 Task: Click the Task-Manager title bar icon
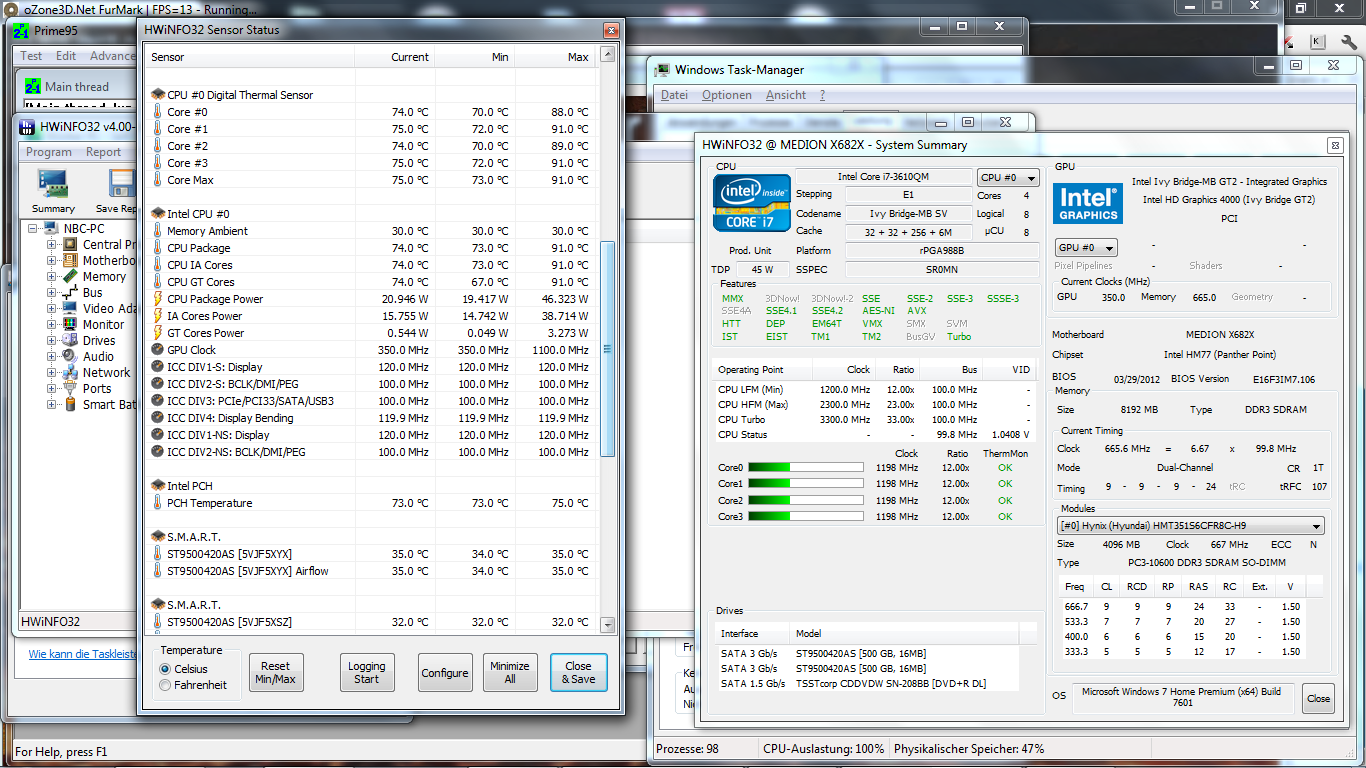[x=663, y=70]
